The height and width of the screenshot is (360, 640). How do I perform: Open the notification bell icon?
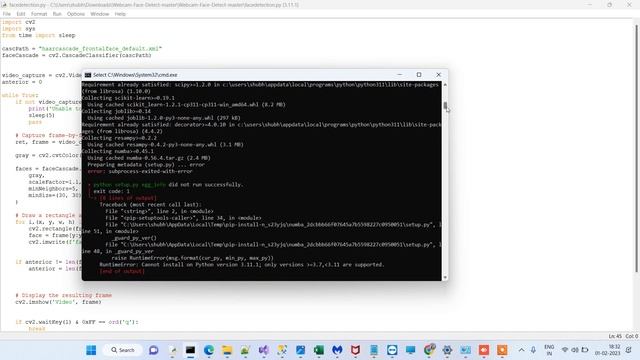point(629,350)
